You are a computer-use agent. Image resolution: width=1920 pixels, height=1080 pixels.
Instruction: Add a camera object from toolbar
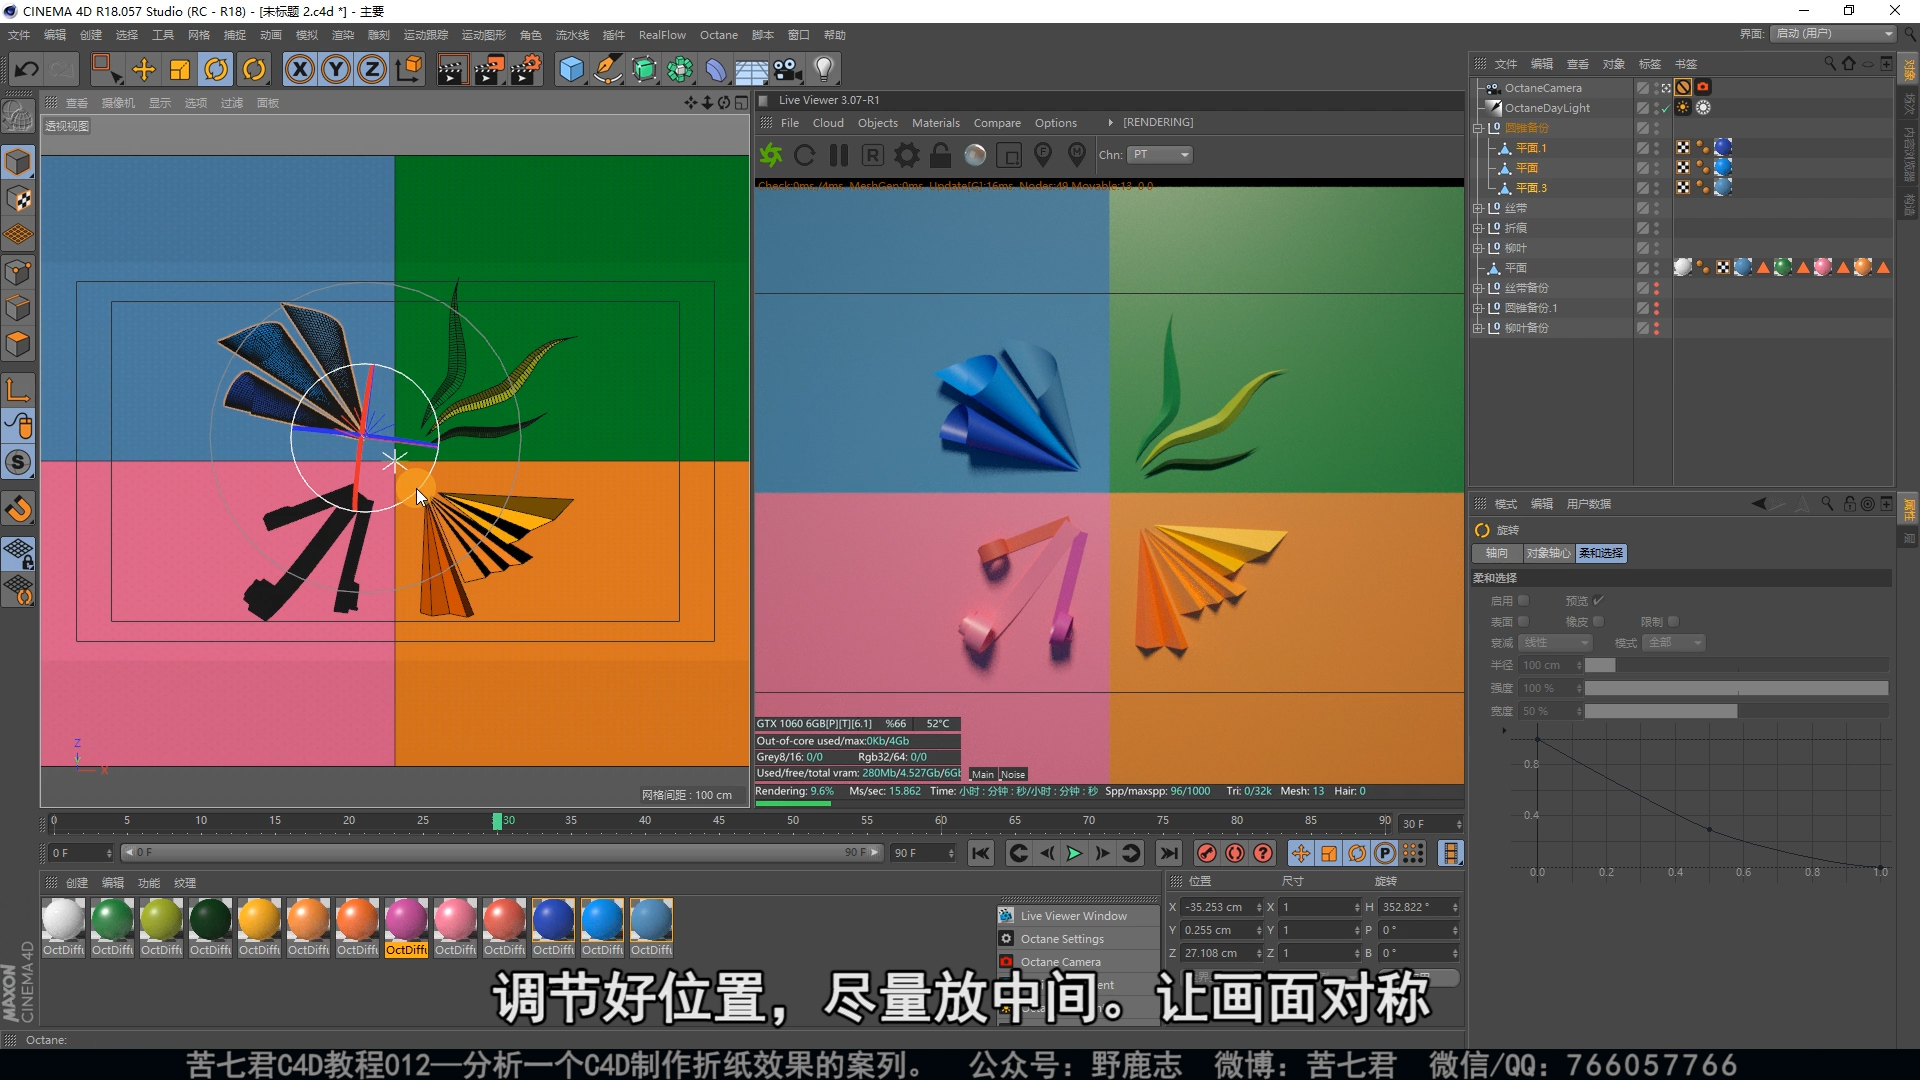pos(788,69)
